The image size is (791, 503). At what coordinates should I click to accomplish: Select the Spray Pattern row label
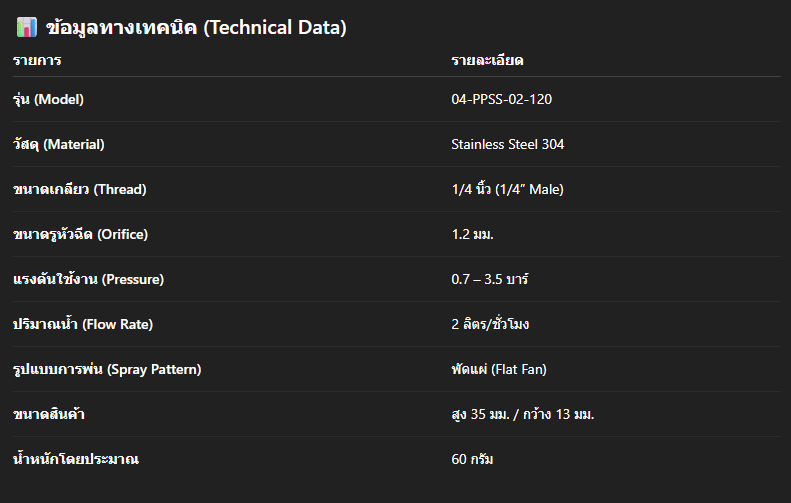(107, 369)
